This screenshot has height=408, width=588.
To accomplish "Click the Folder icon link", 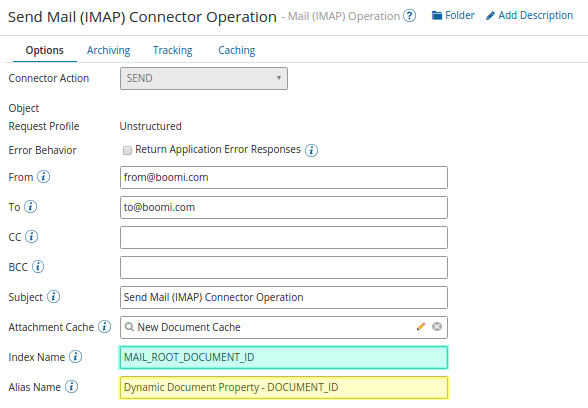I will 453,15.
